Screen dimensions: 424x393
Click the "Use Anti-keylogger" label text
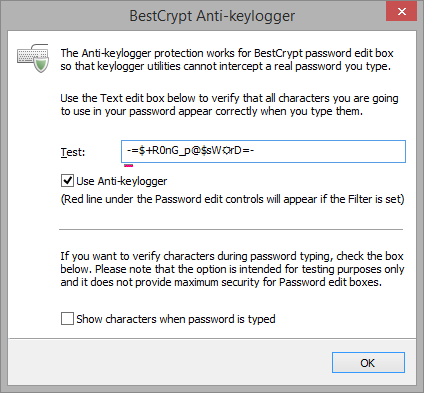[122, 181]
